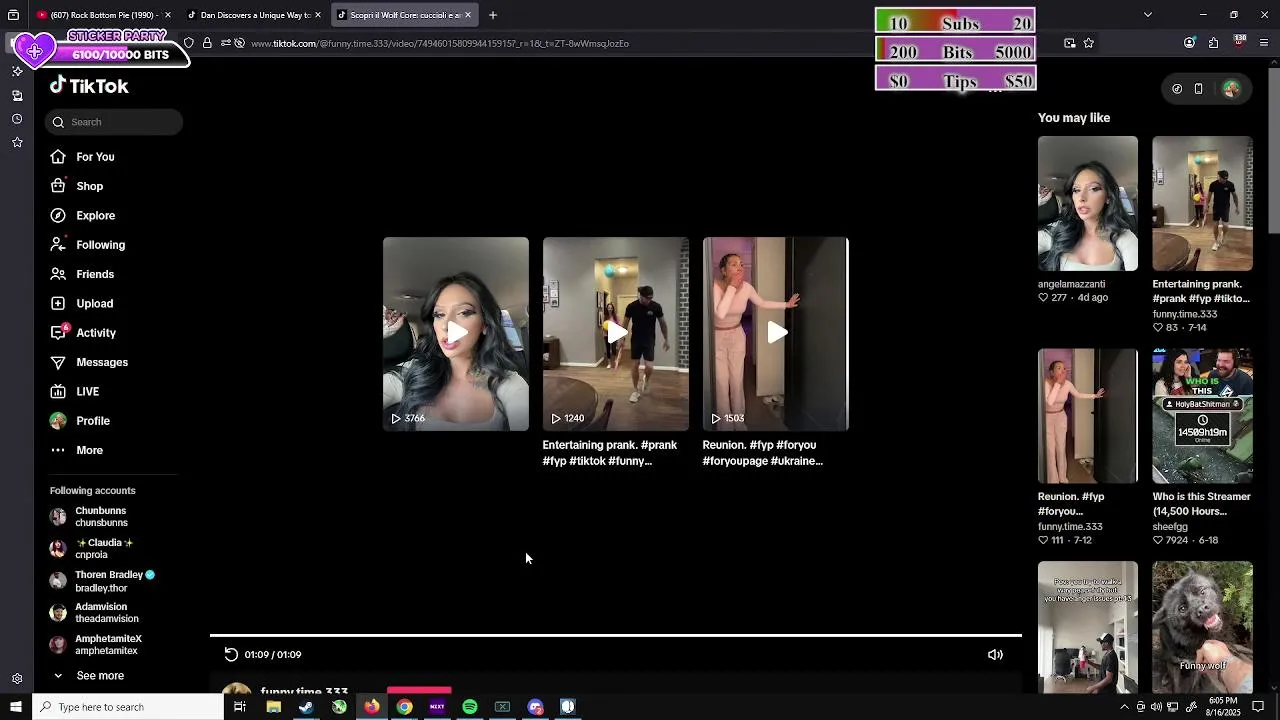The width and height of the screenshot is (1280, 720).
Task: Open the browser sidebar settings gear
Action: pos(17,678)
